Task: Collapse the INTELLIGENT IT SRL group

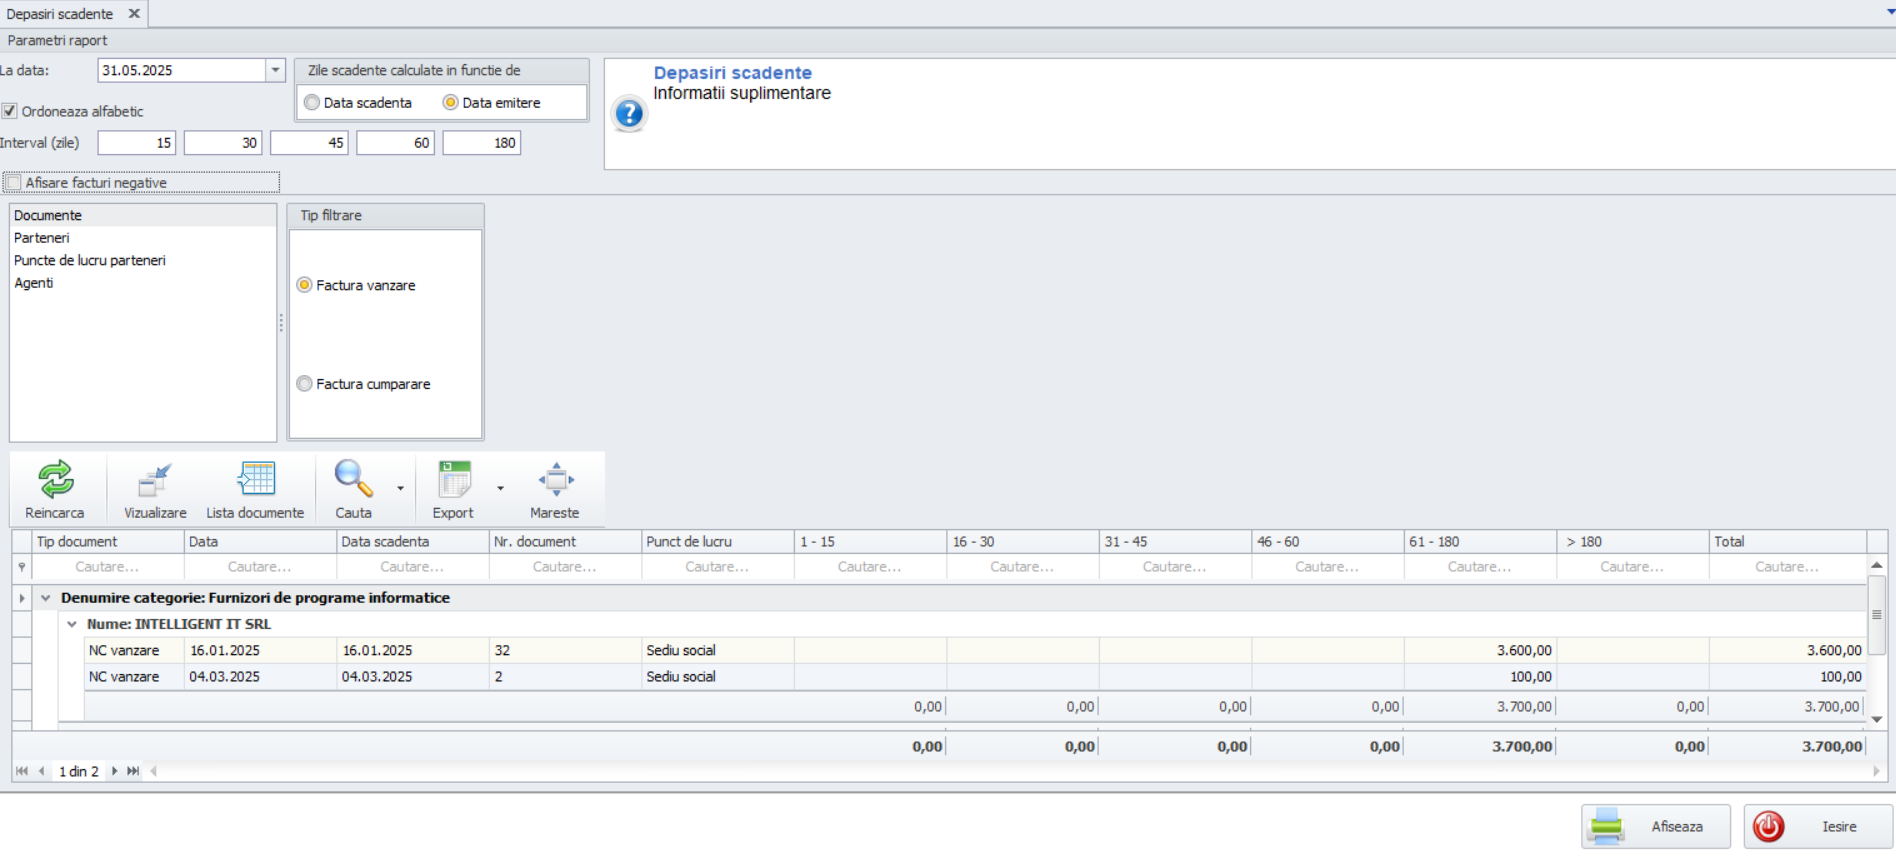Action: 72,624
